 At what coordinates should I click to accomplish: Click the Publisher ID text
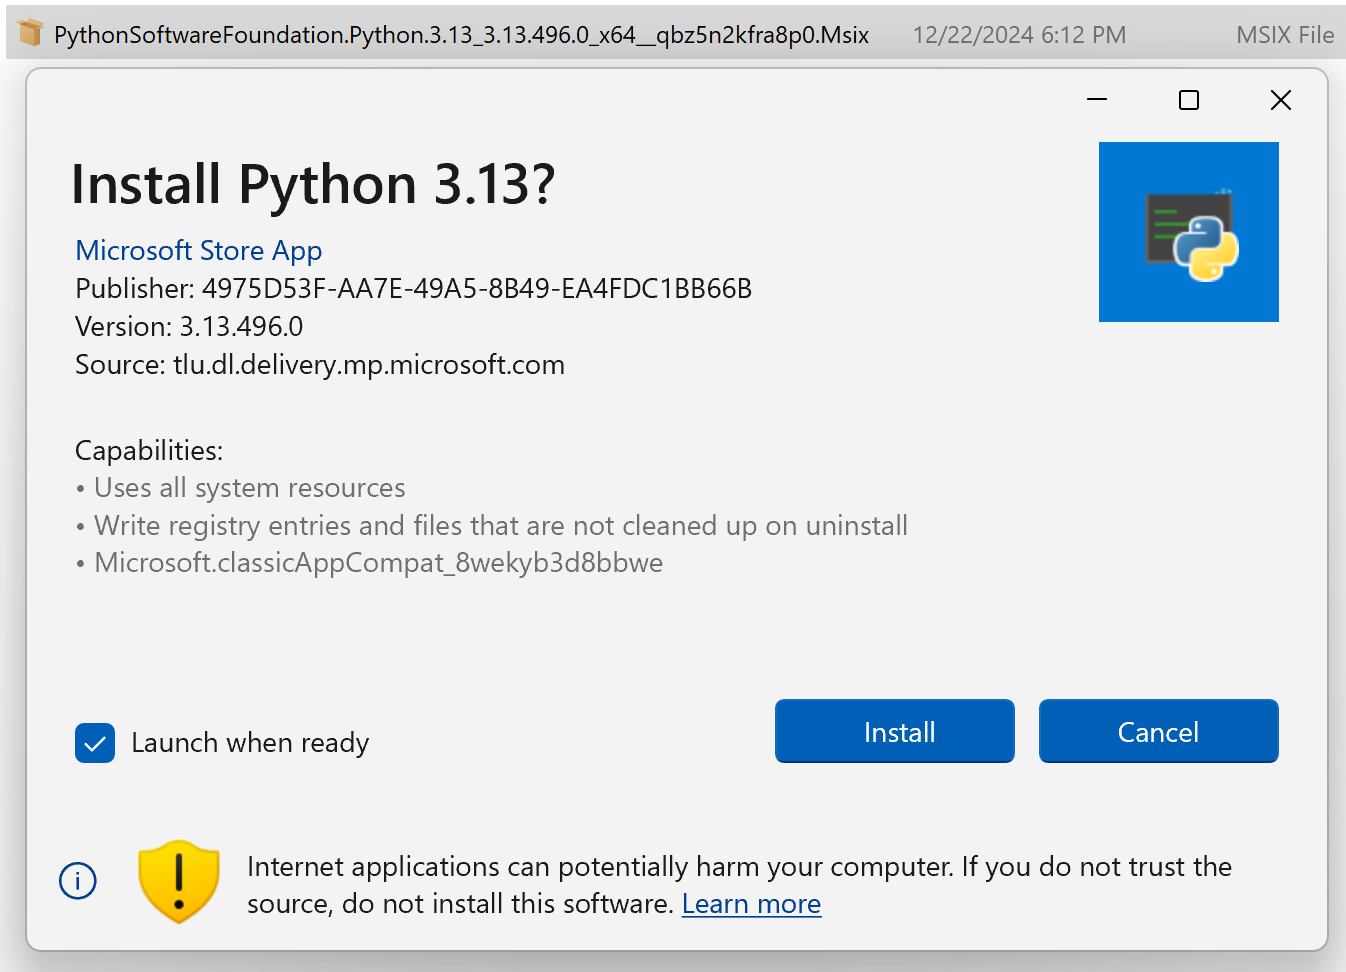pos(413,289)
